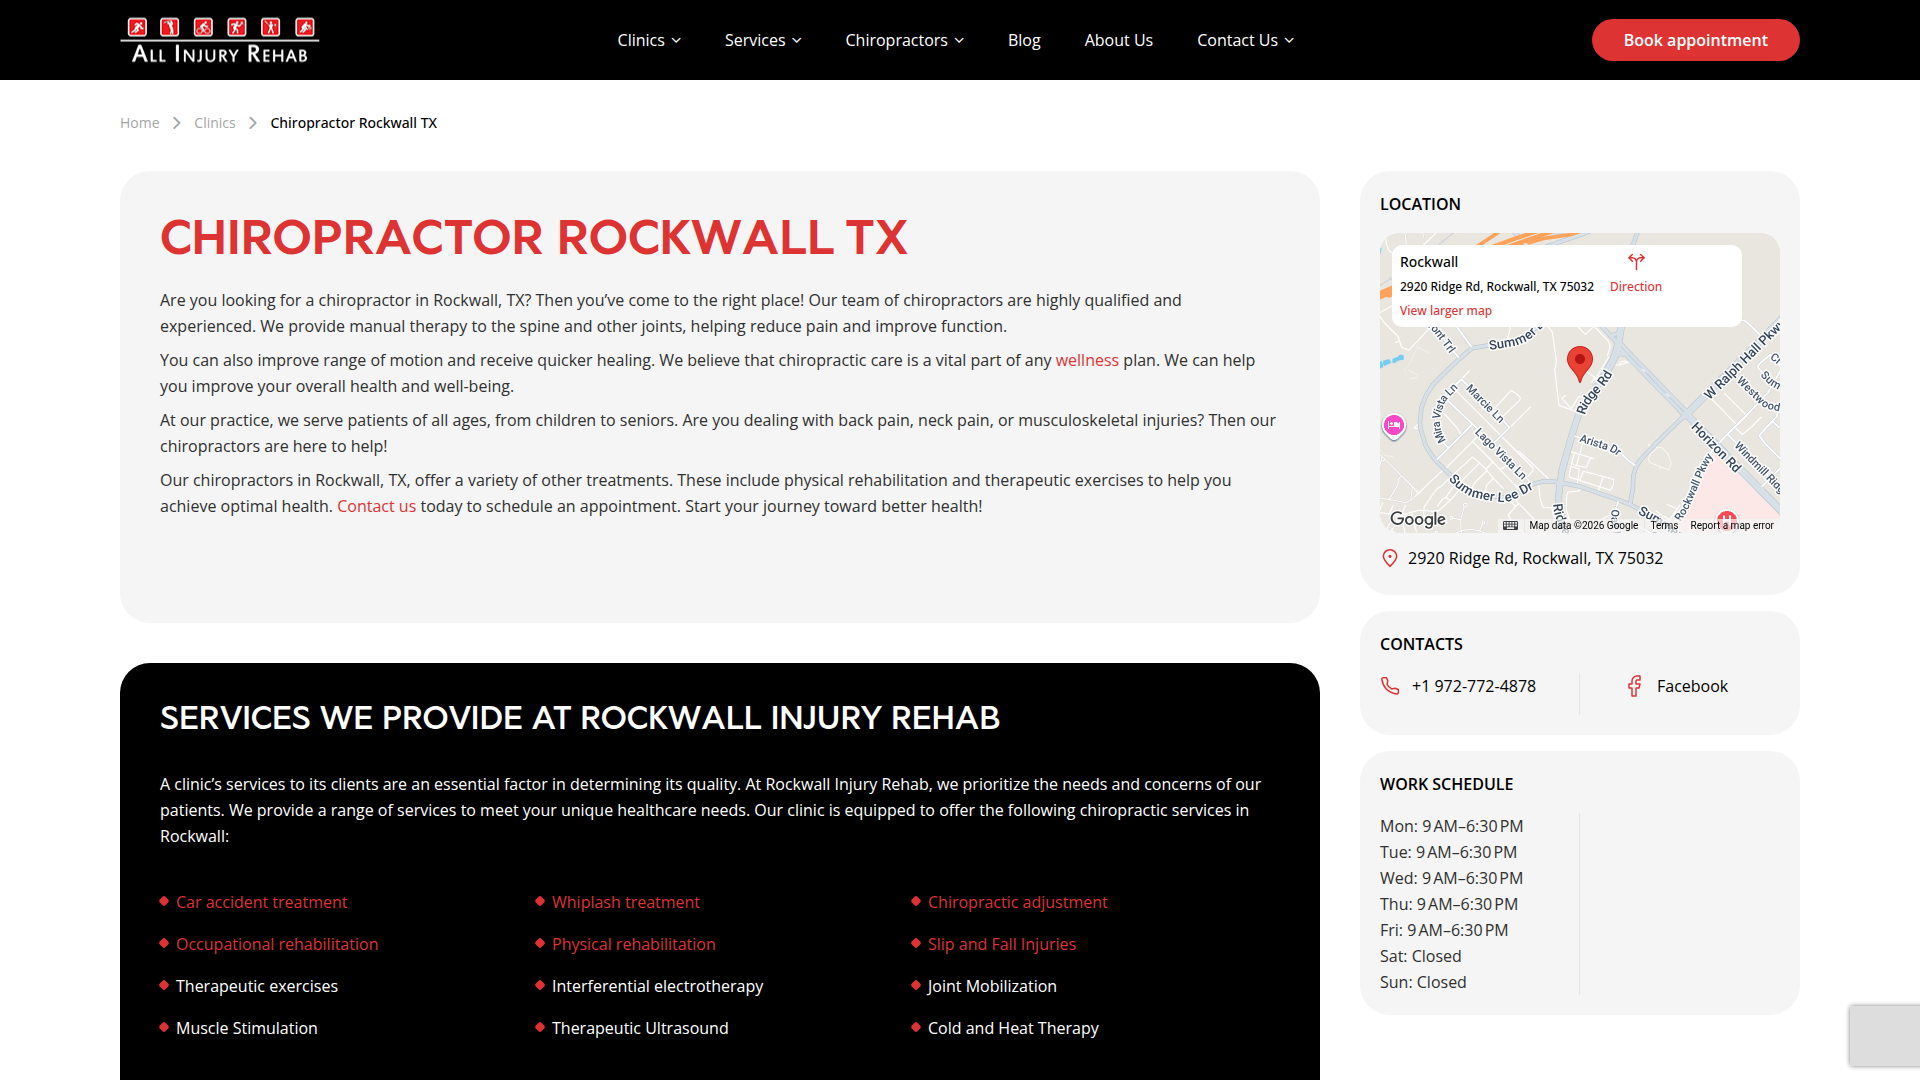Click Report a map error
The height and width of the screenshot is (1080, 1920).
1732,525
